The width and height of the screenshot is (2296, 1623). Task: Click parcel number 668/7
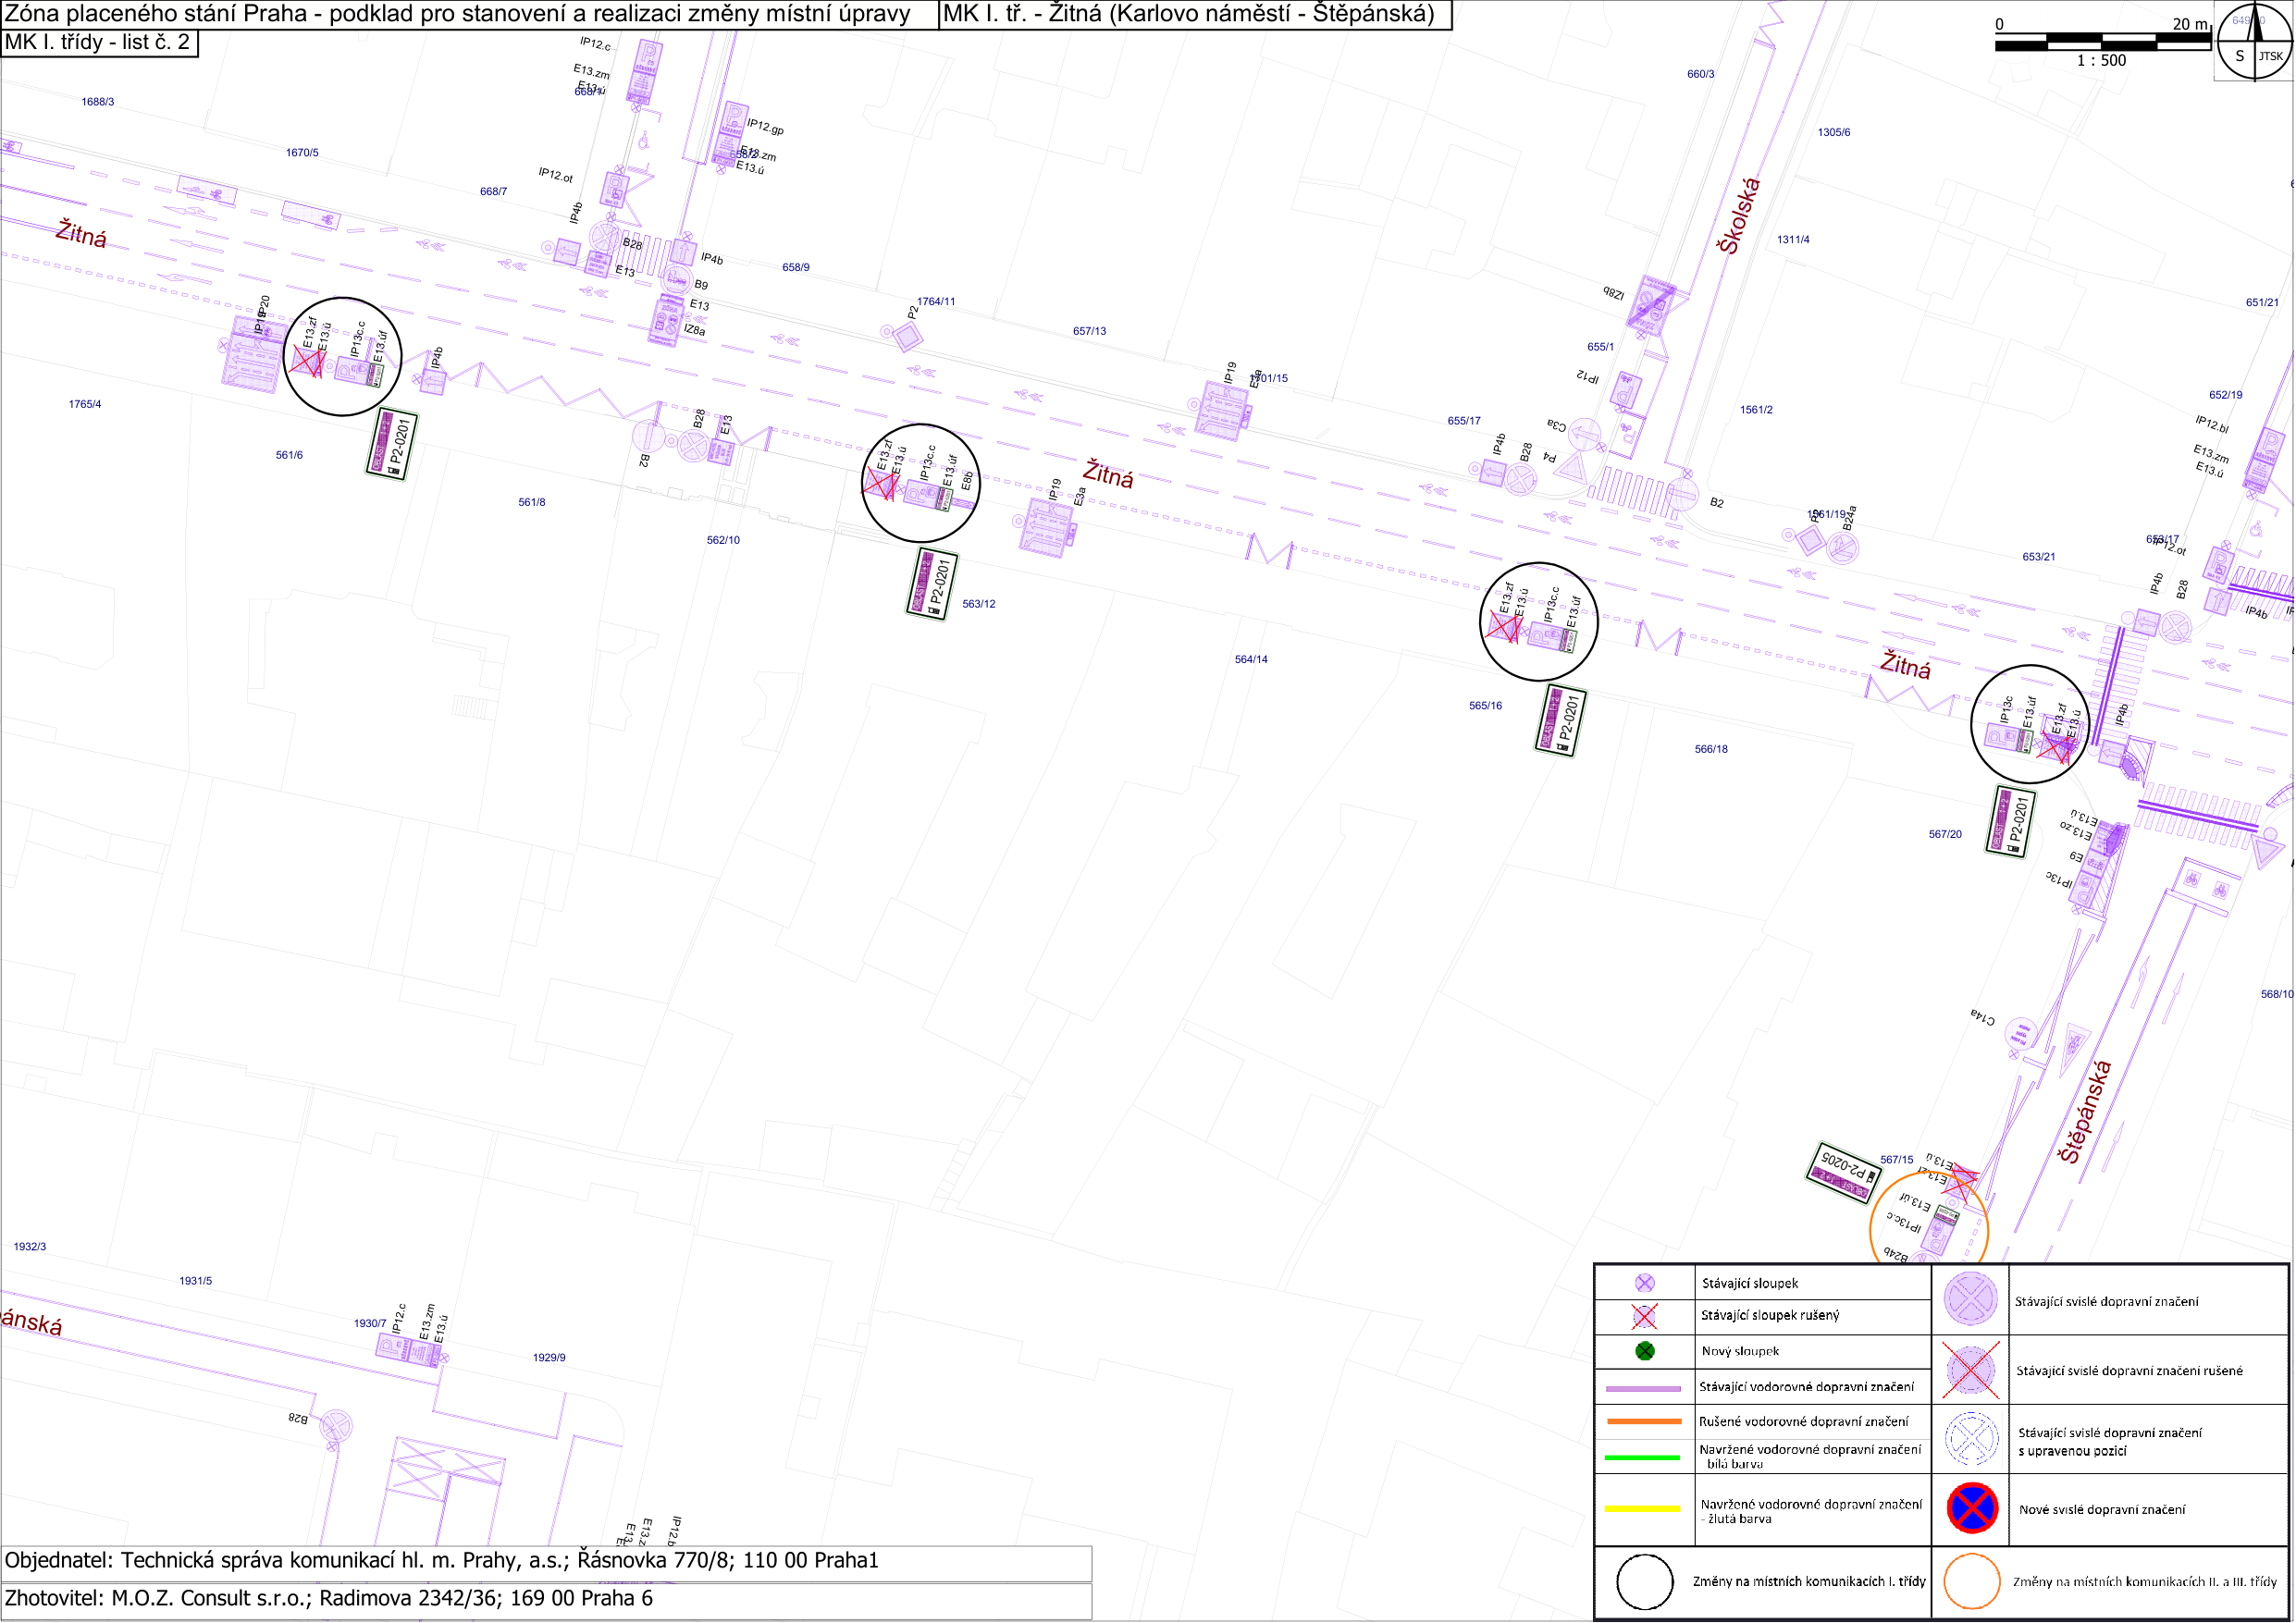[x=493, y=191]
